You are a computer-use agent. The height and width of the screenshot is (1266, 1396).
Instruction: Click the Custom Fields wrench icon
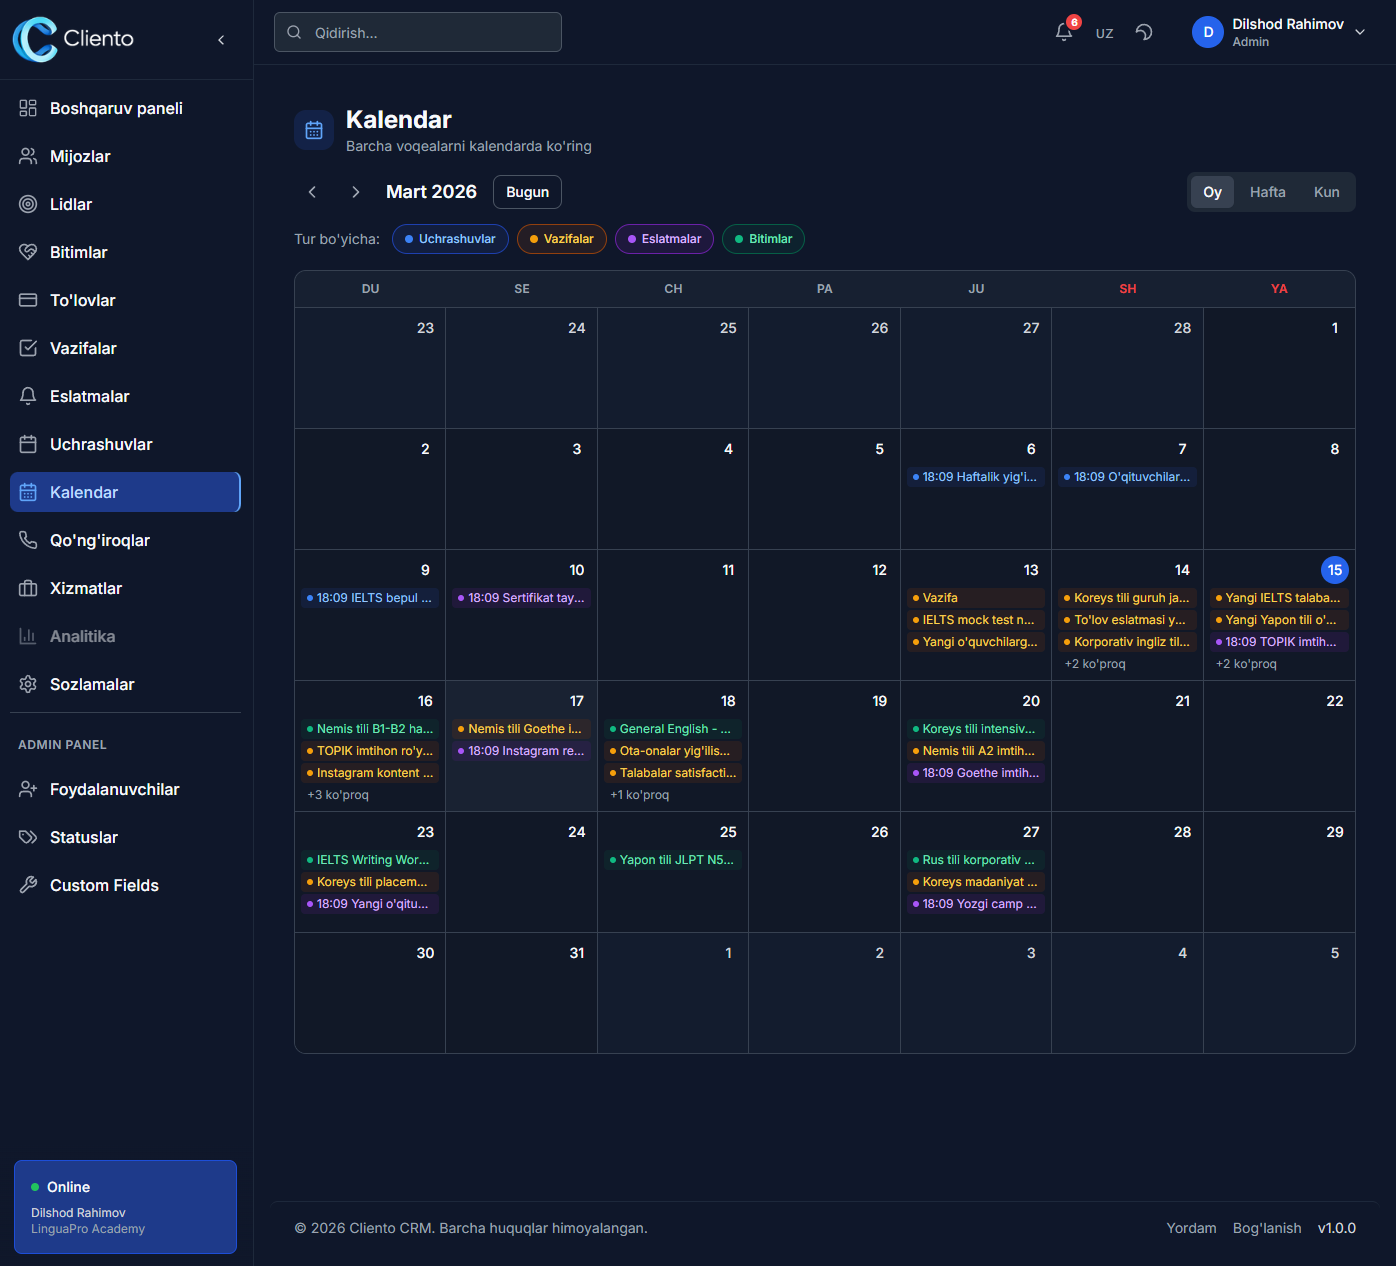click(x=28, y=885)
